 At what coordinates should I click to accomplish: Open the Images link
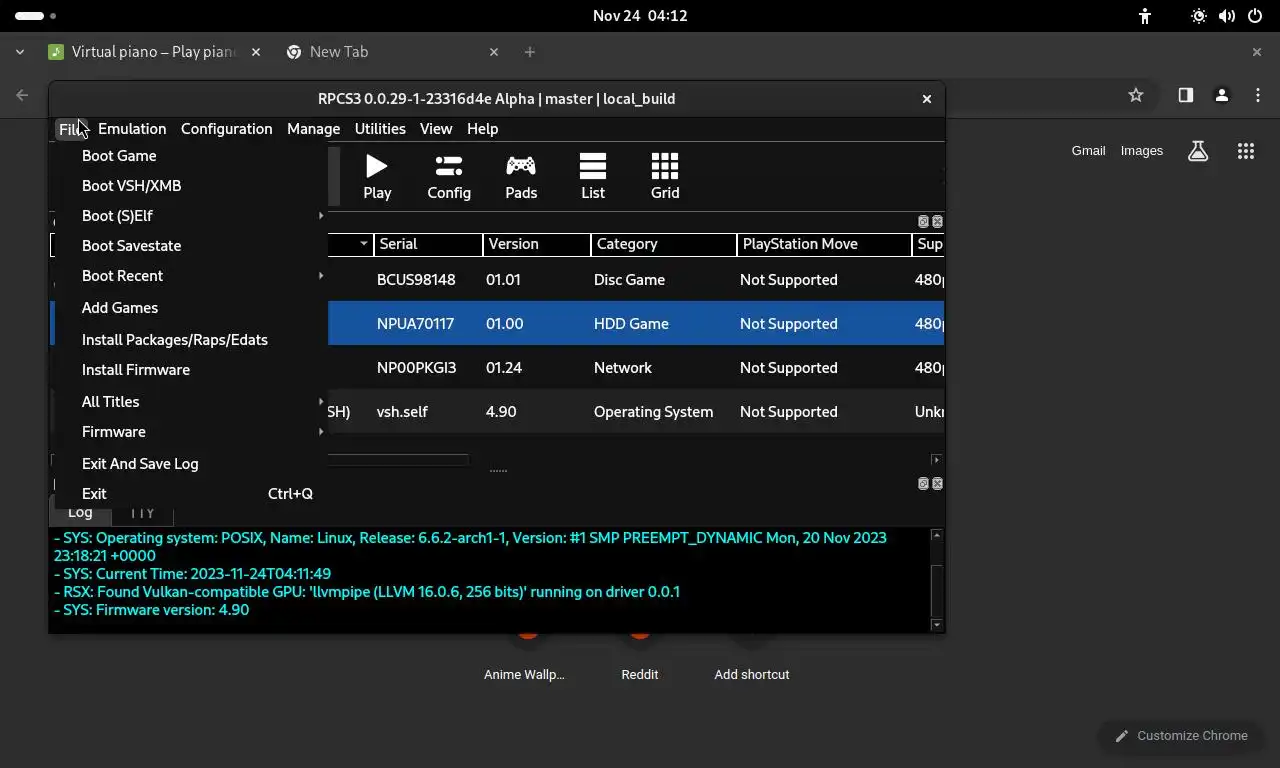point(1141,151)
